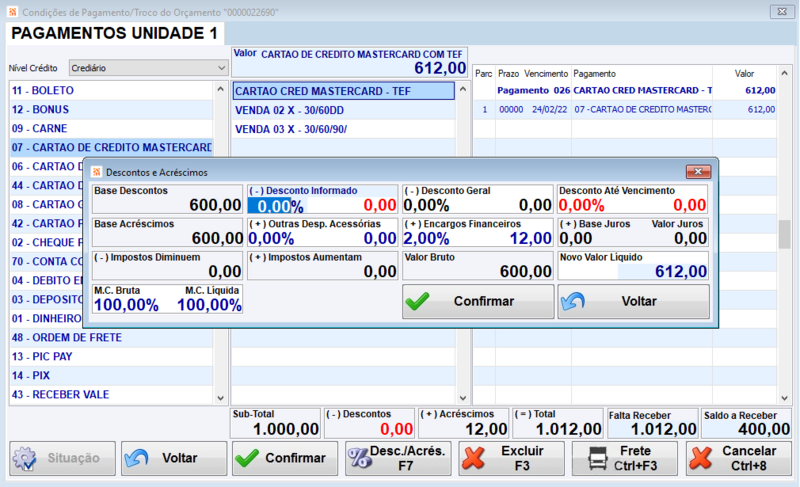Close the Descontos e Acréscimos dialog
This screenshot has height=487, width=800.
point(698,172)
